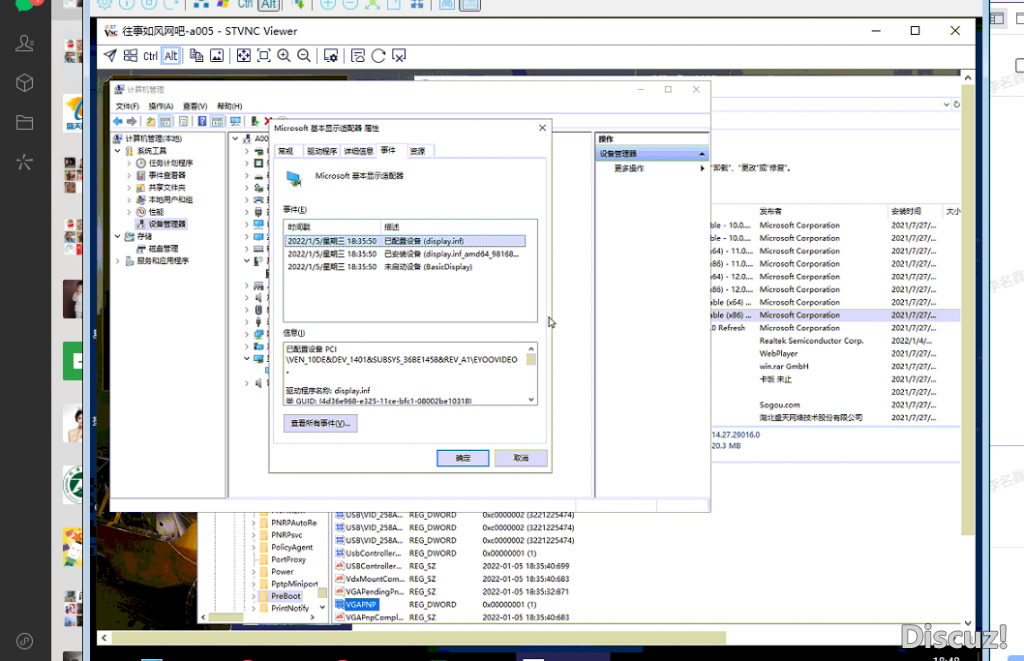Open the 帮助(H) menu
The image size is (1024, 661).
coord(229,106)
